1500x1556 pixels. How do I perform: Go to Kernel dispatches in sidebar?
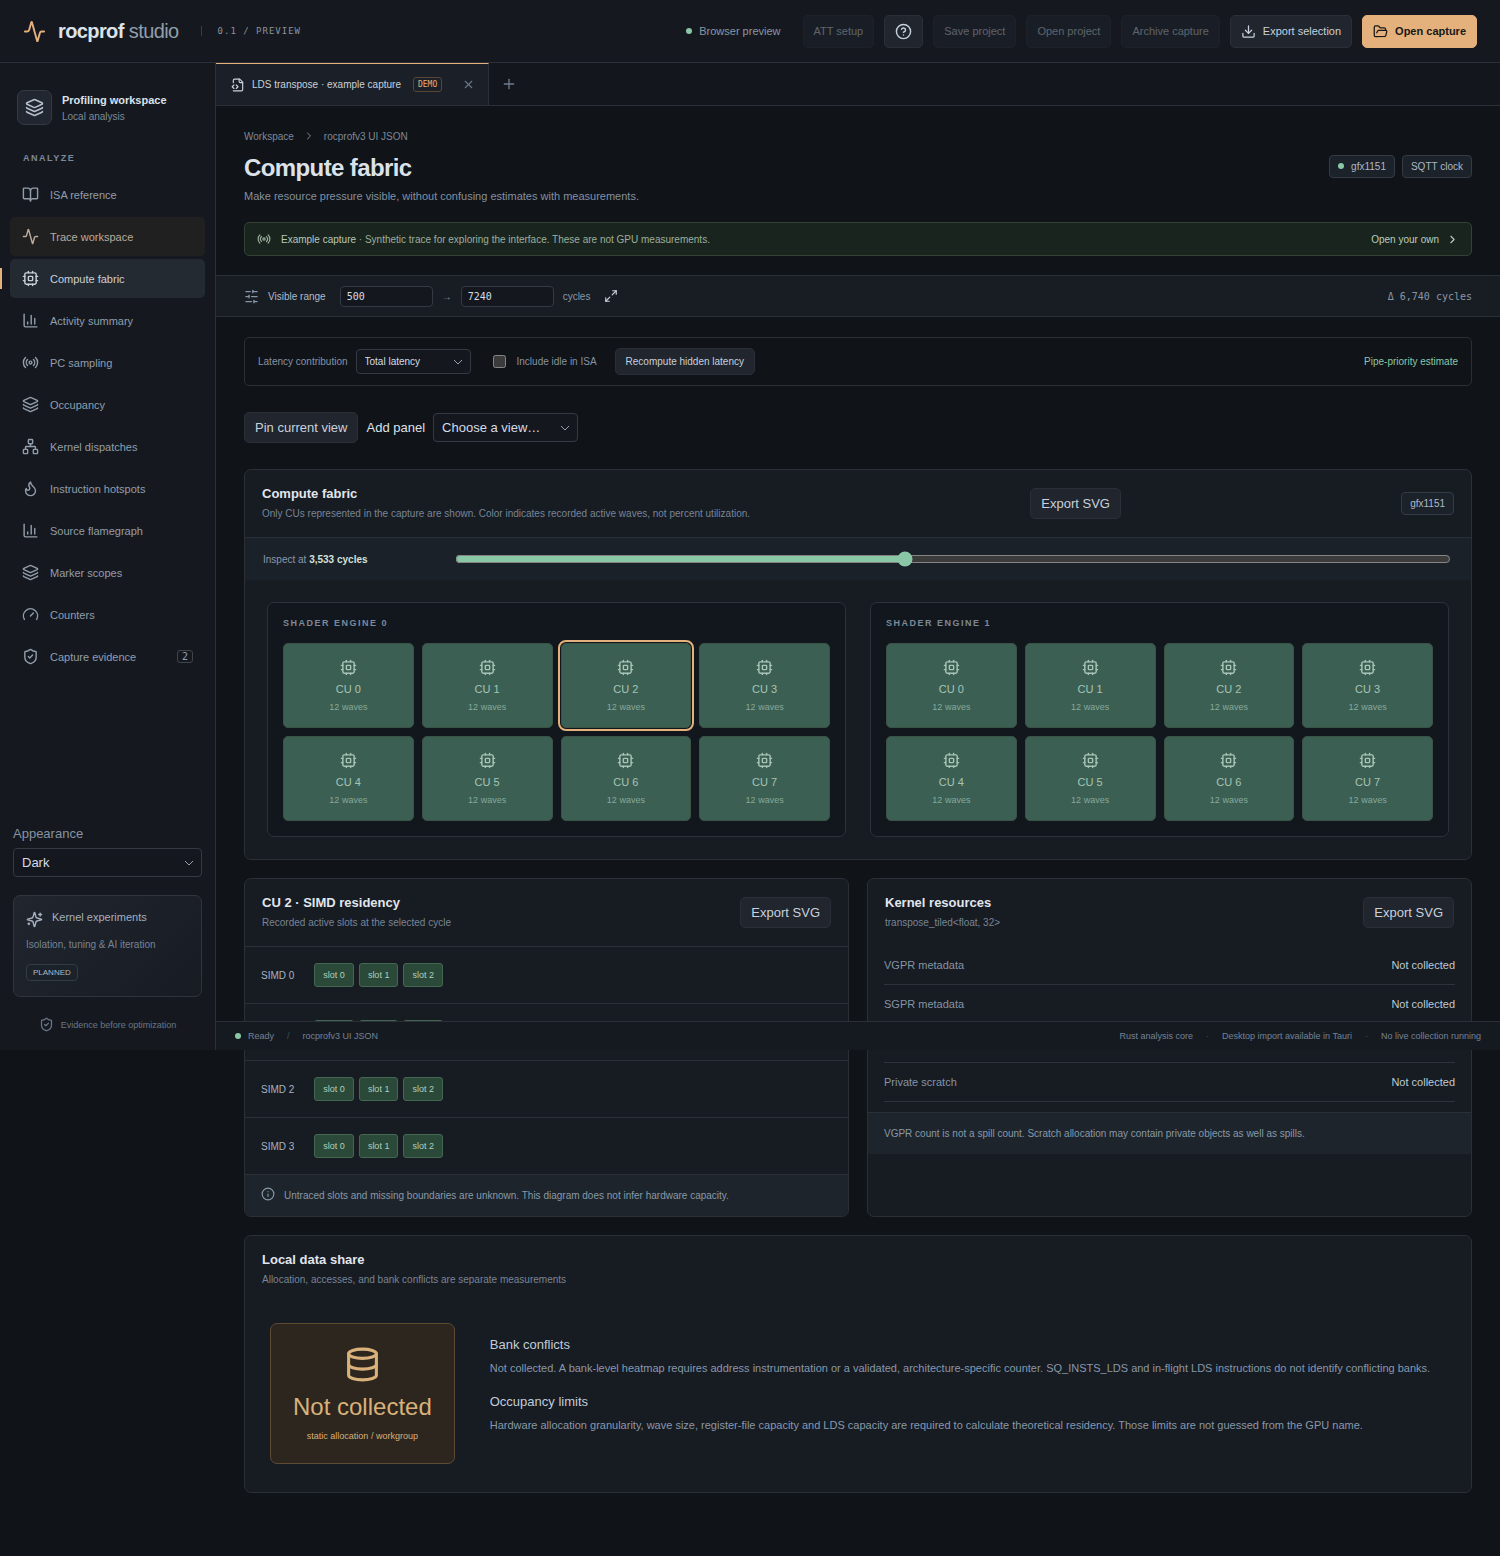click(107, 447)
